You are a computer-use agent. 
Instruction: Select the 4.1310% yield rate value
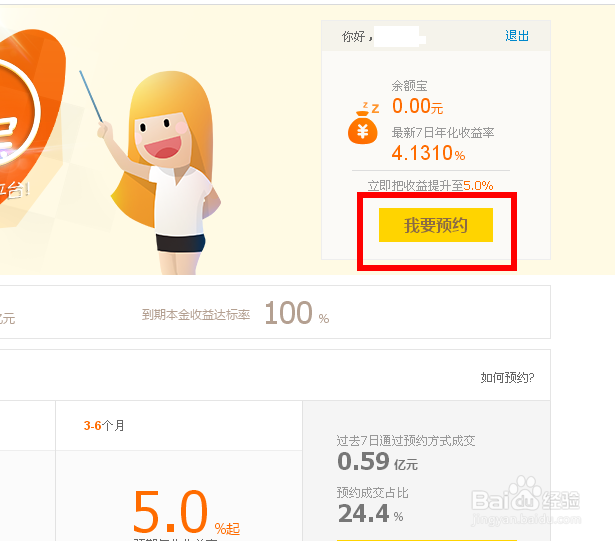click(x=428, y=153)
